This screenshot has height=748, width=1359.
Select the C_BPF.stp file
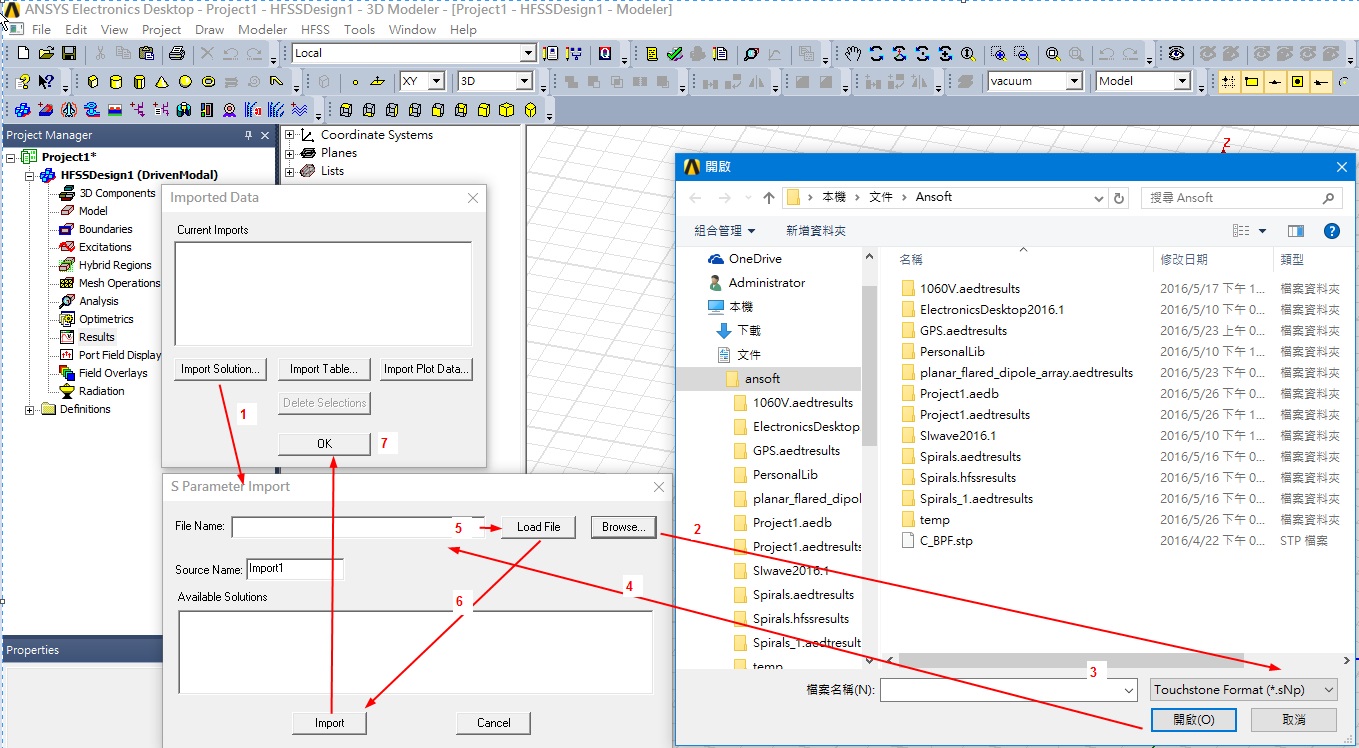click(x=946, y=541)
